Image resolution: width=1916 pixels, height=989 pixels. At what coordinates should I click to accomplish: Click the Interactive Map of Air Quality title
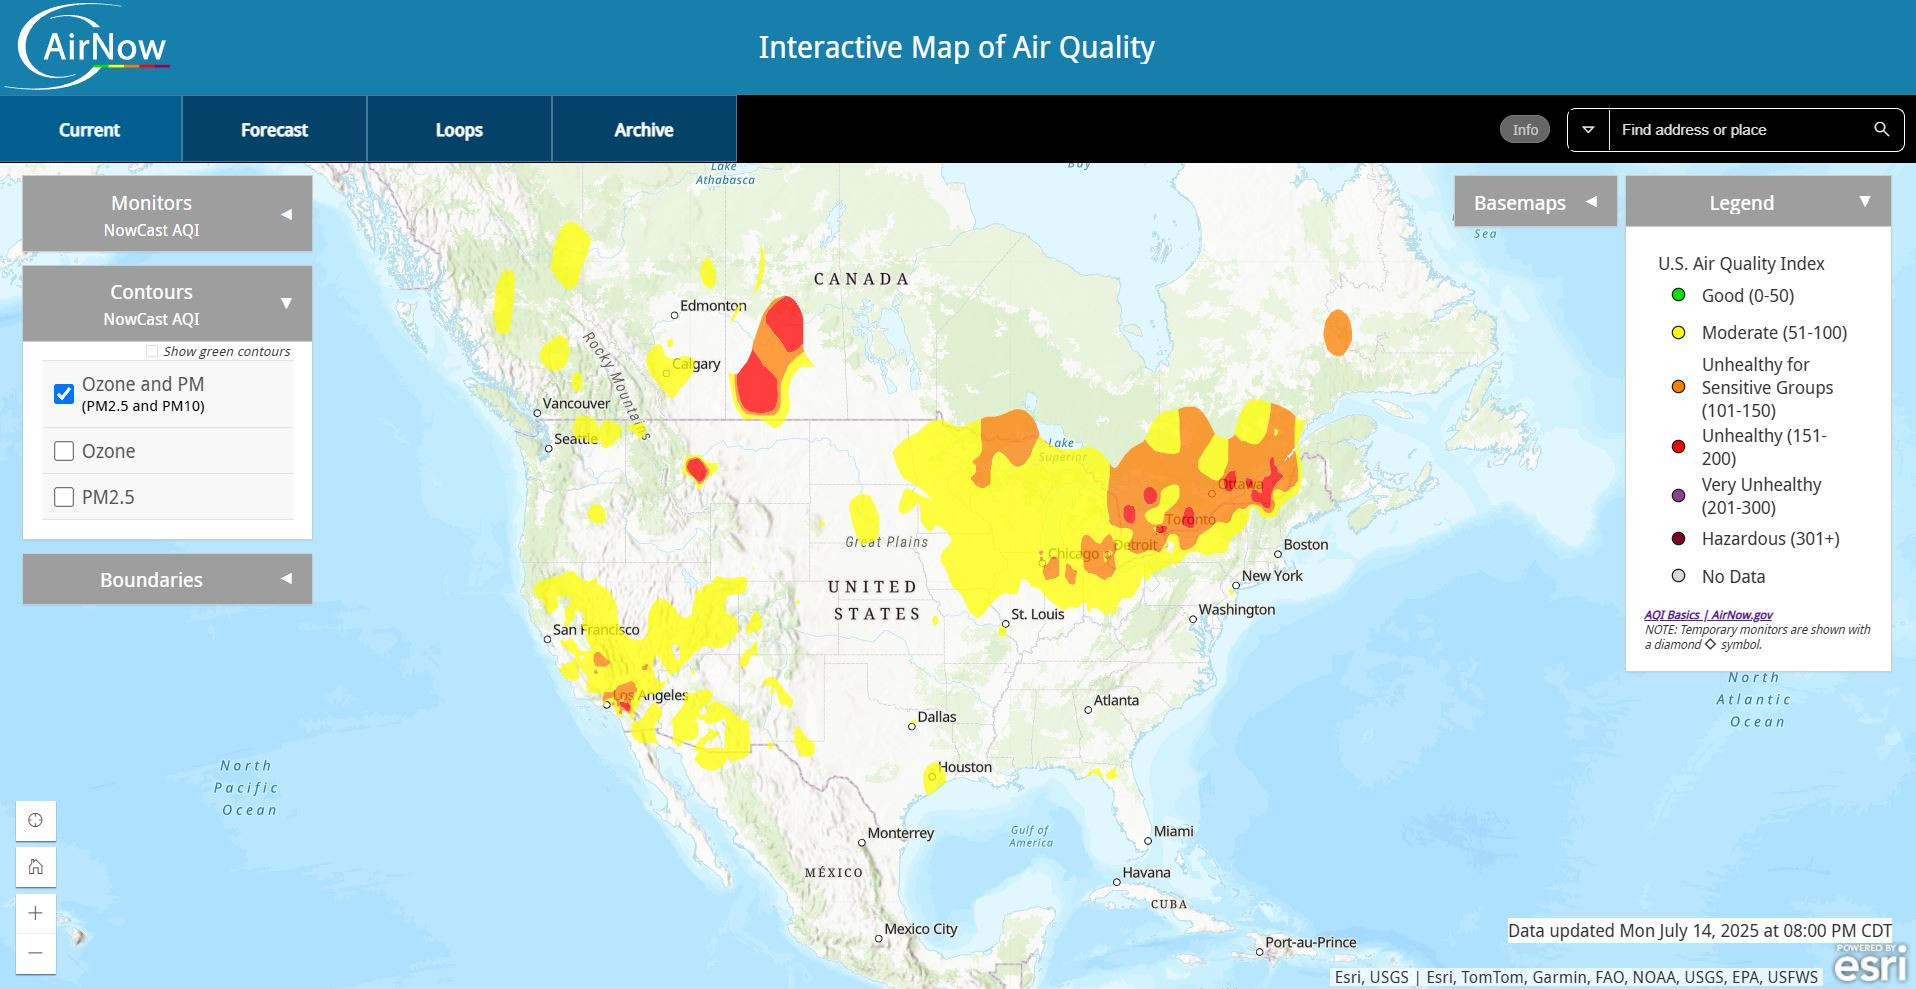tap(957, 47)
